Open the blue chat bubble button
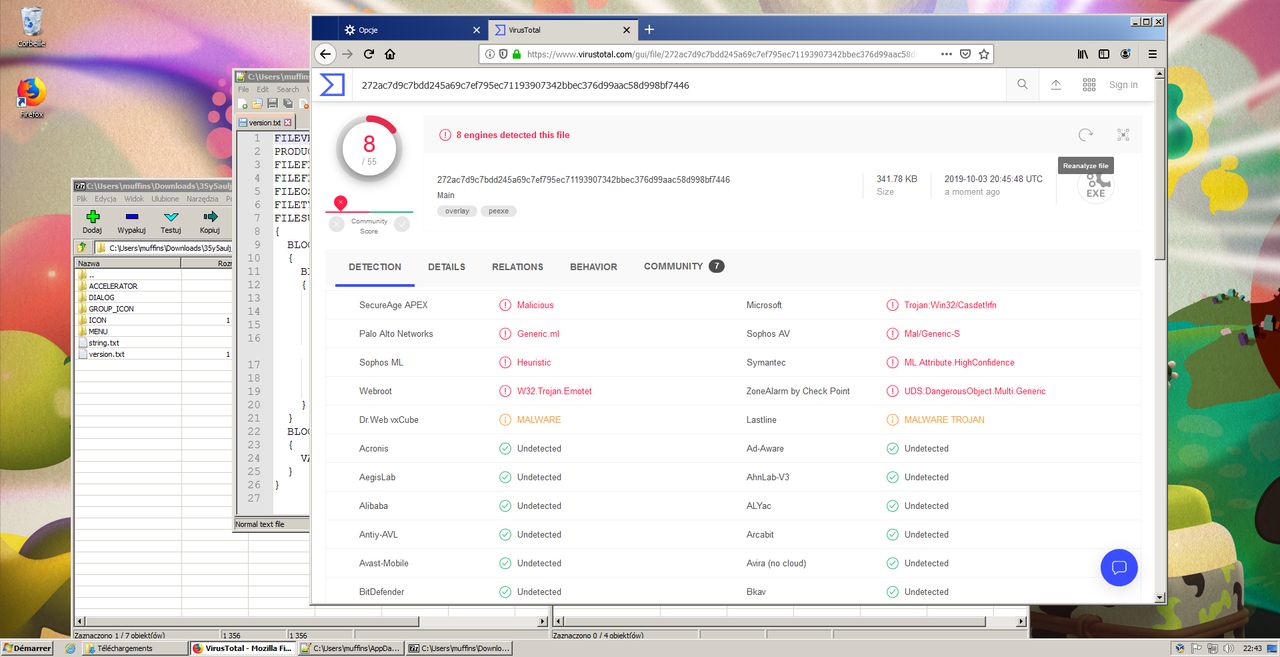The width and height of the screenshot is (1280, 657). click(x=1119, y=567)
